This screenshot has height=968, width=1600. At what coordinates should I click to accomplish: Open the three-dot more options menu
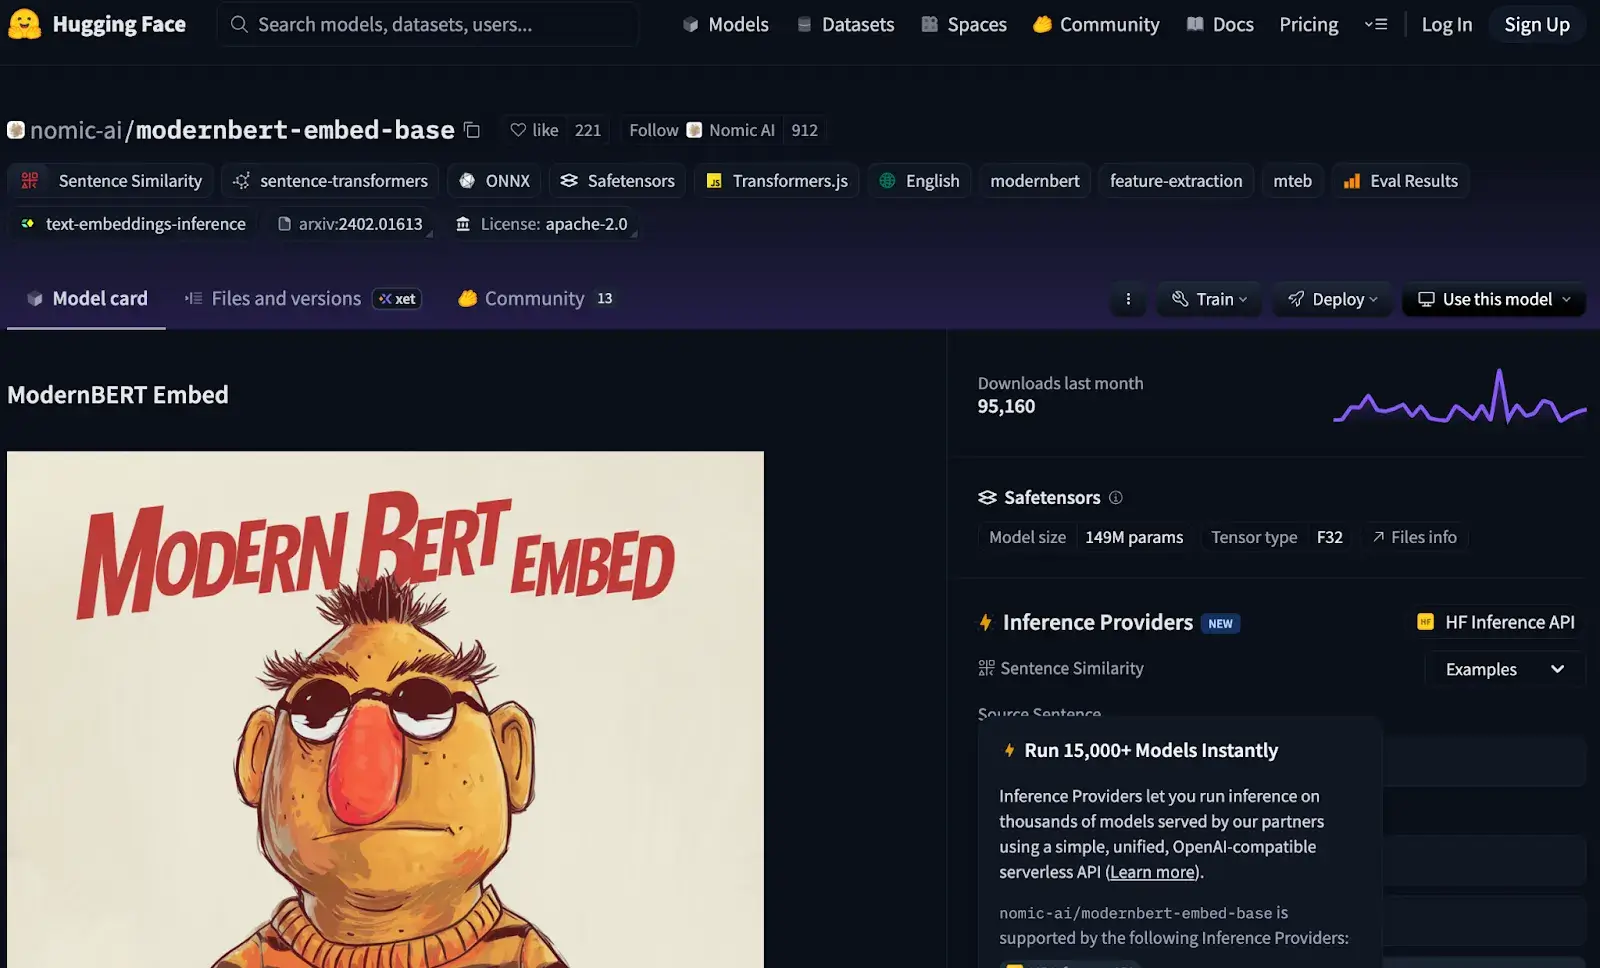1128,299
